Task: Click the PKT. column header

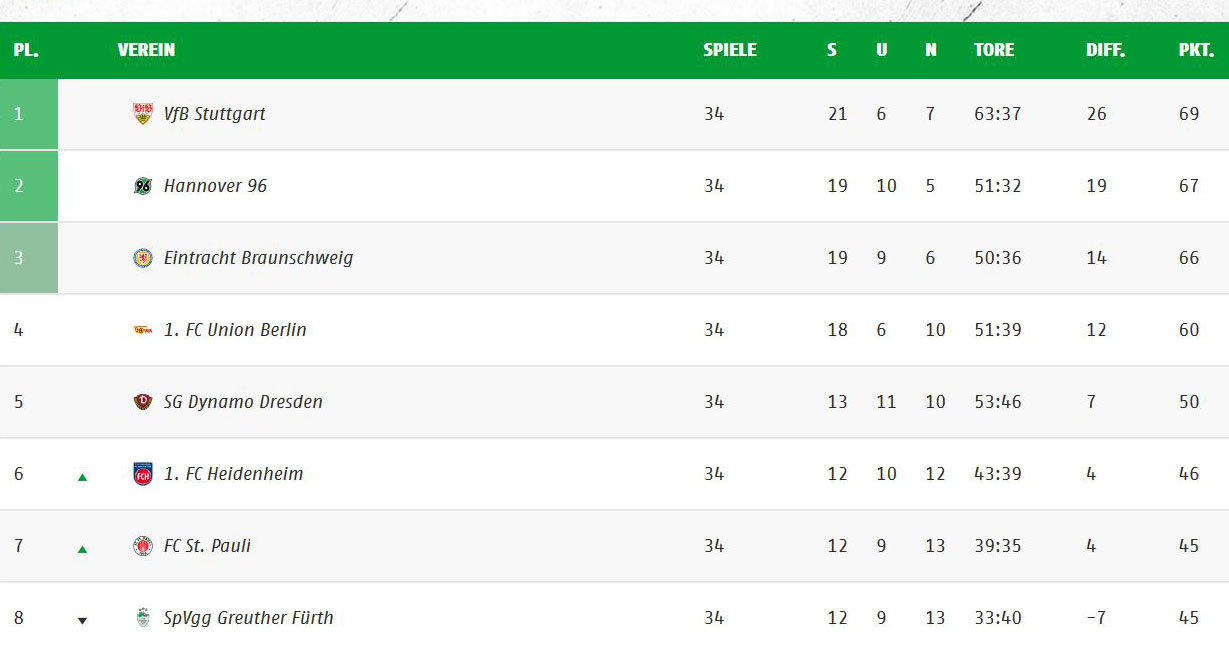Action: click(x=1196, y=50)
